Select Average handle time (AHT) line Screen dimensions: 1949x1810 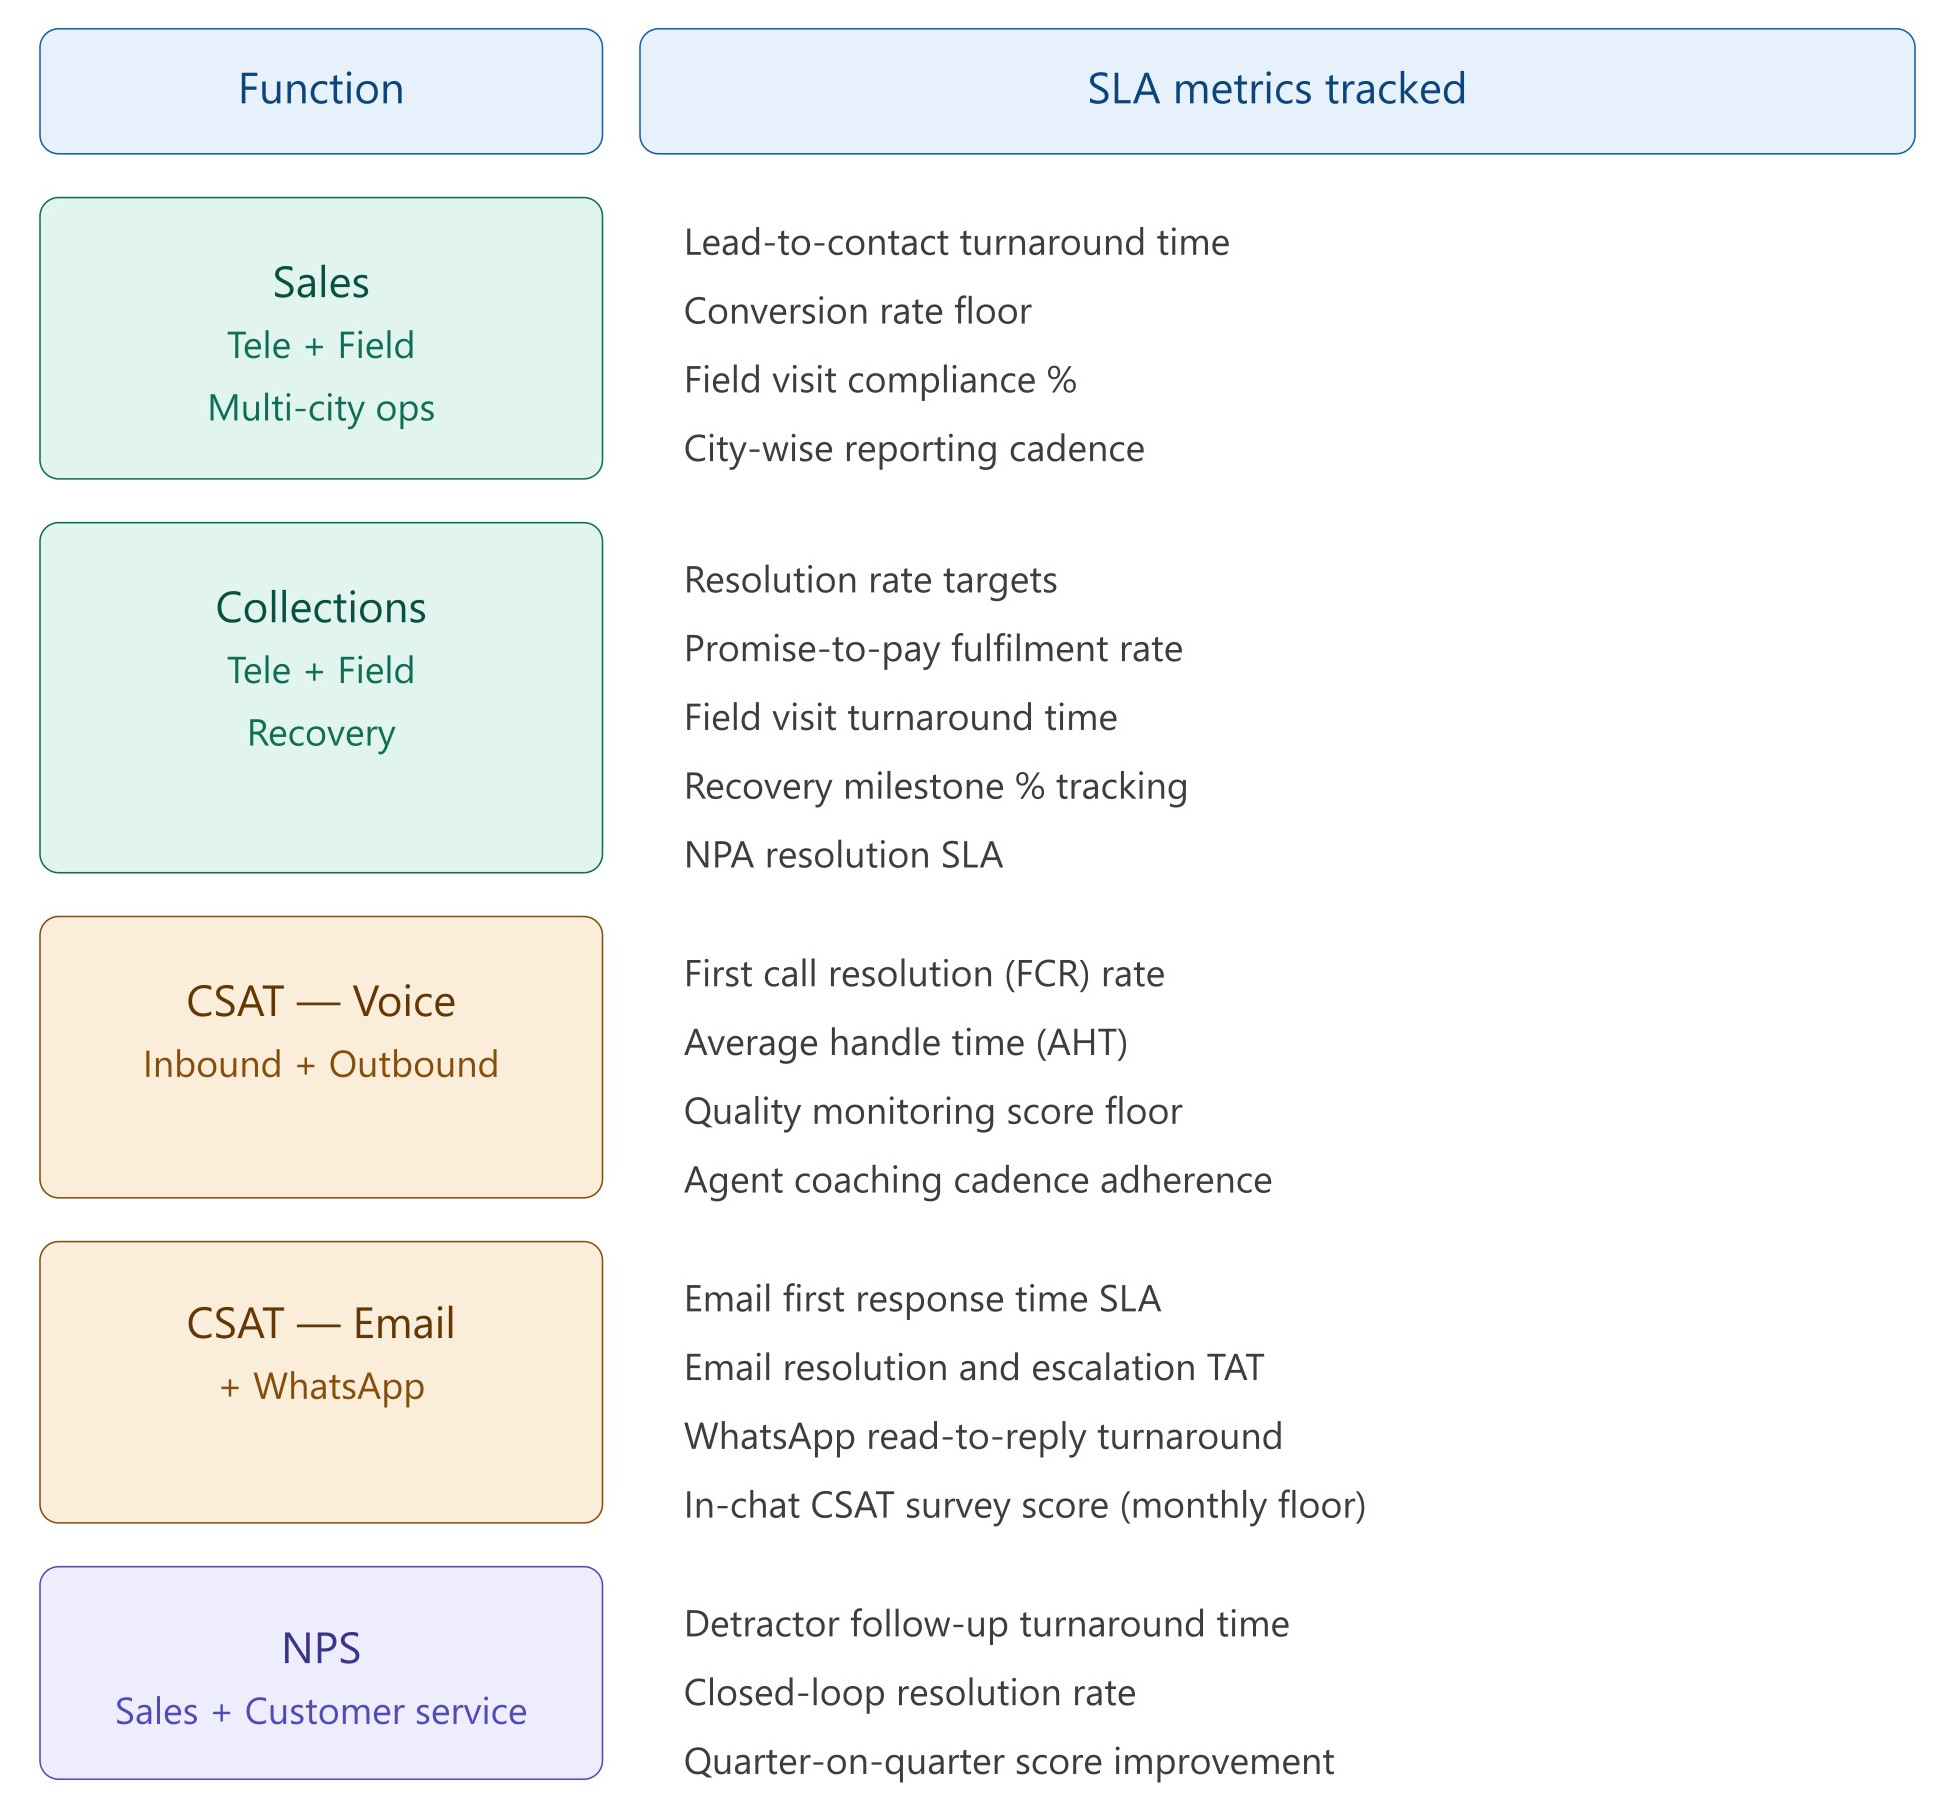click(x=906, y=1043)
